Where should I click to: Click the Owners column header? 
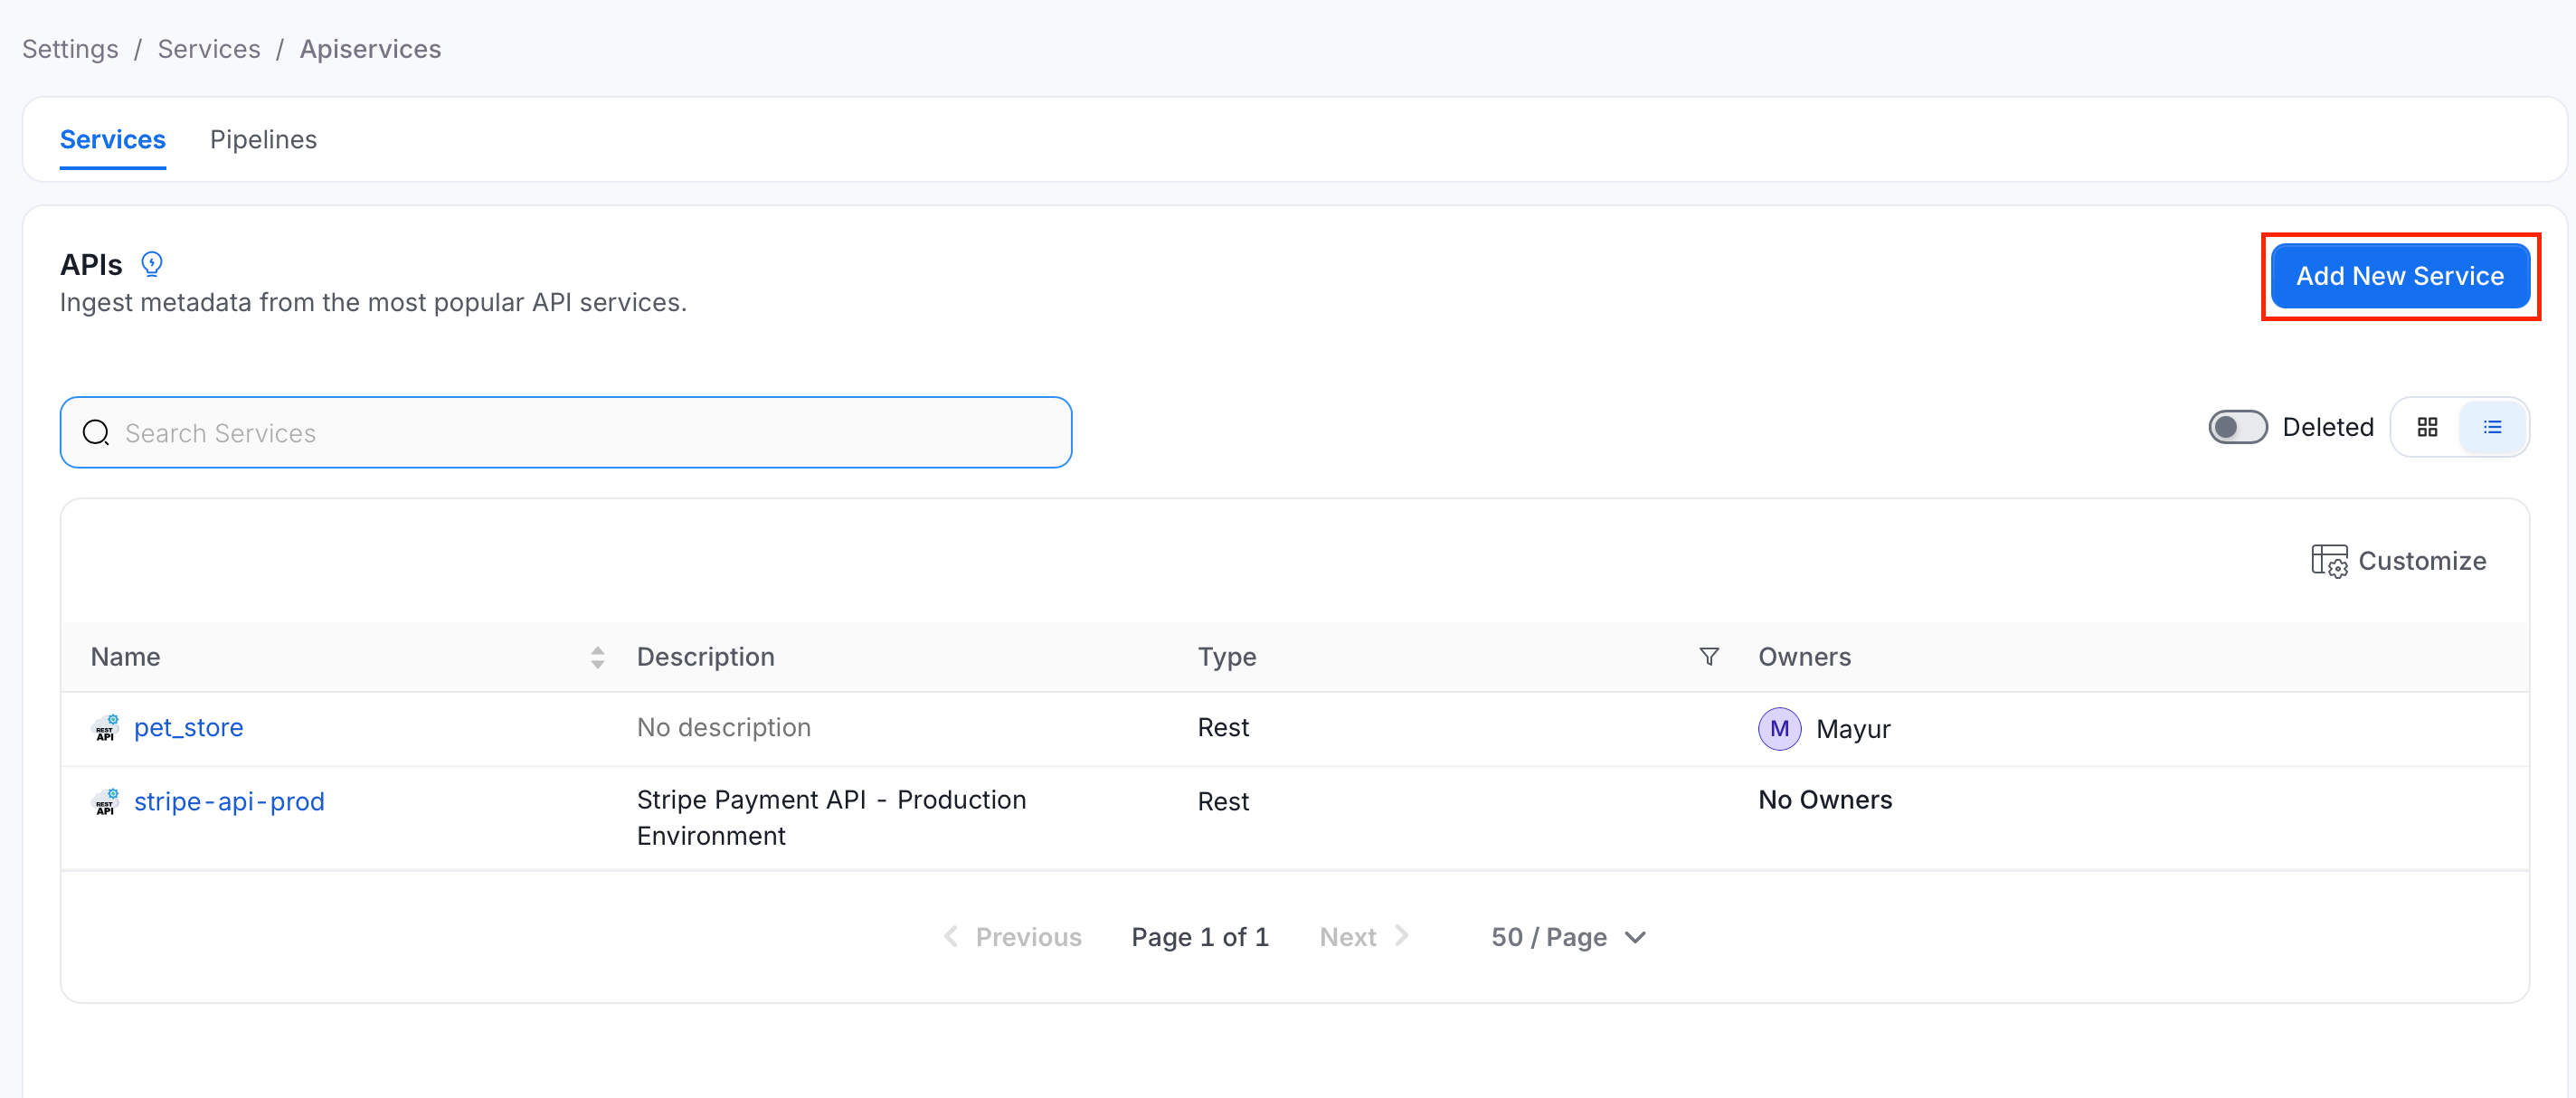click(x=1804, y=657)
